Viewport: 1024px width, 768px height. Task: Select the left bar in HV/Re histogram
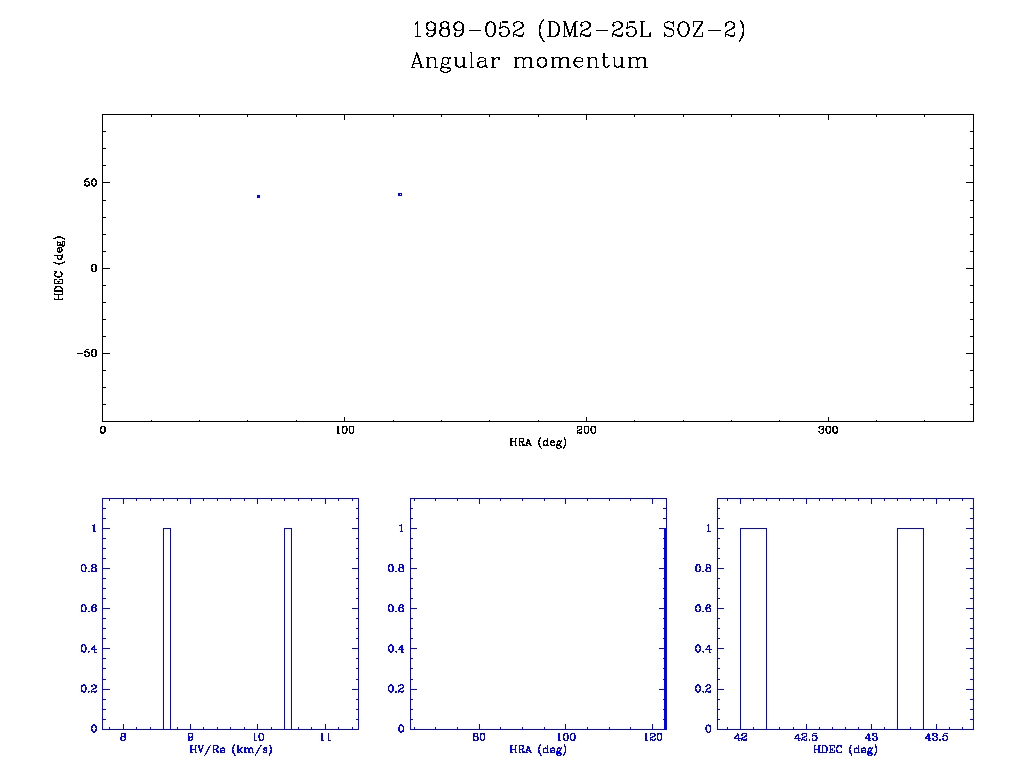[167, 628]
